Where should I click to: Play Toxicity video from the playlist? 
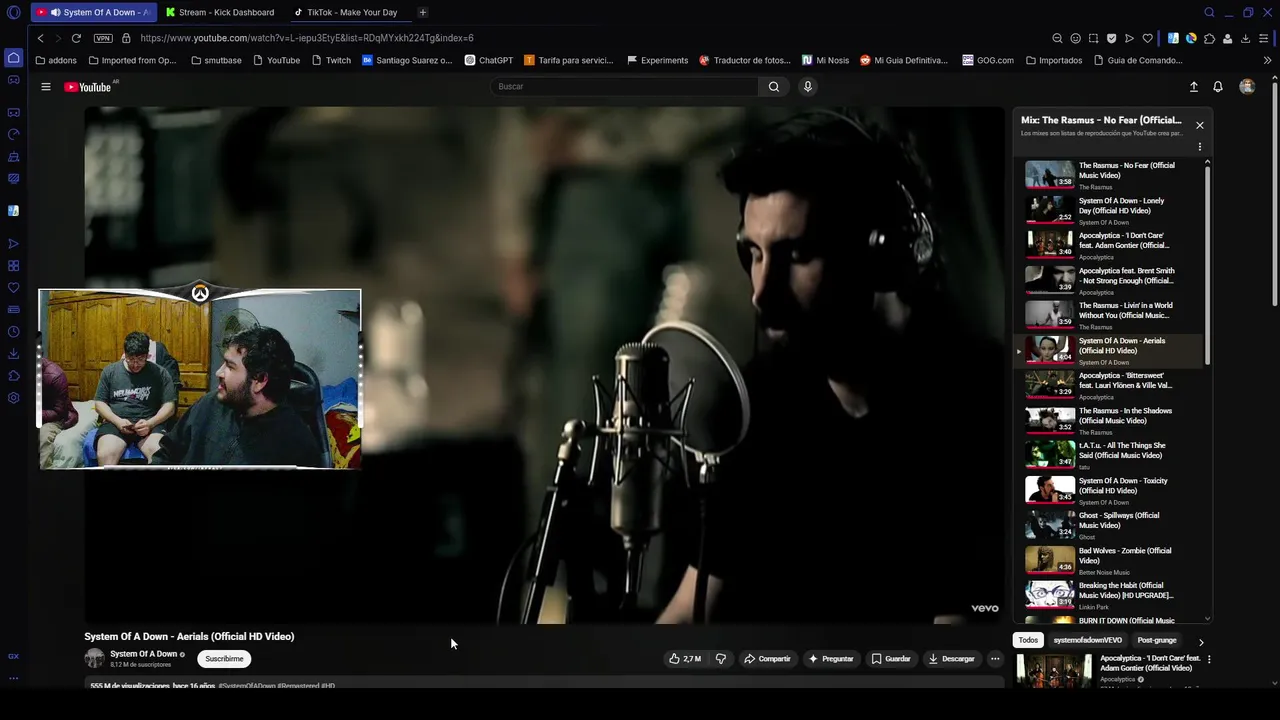click(1110, 490)
